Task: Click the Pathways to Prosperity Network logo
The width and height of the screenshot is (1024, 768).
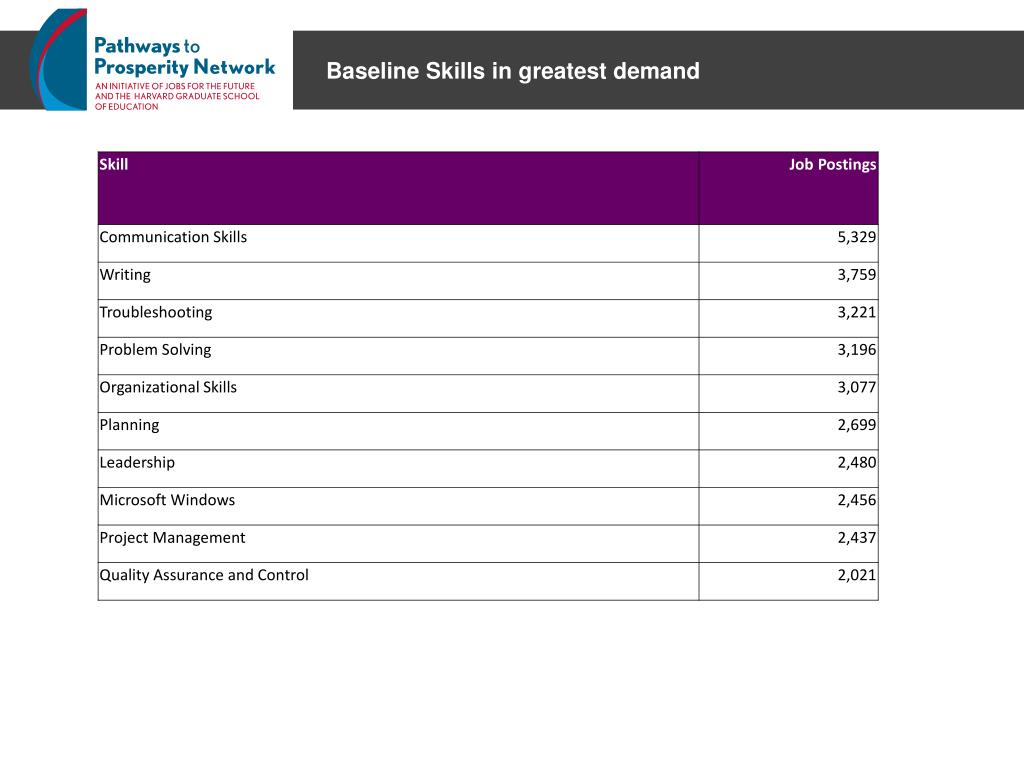Action: (x=153, y=60)
